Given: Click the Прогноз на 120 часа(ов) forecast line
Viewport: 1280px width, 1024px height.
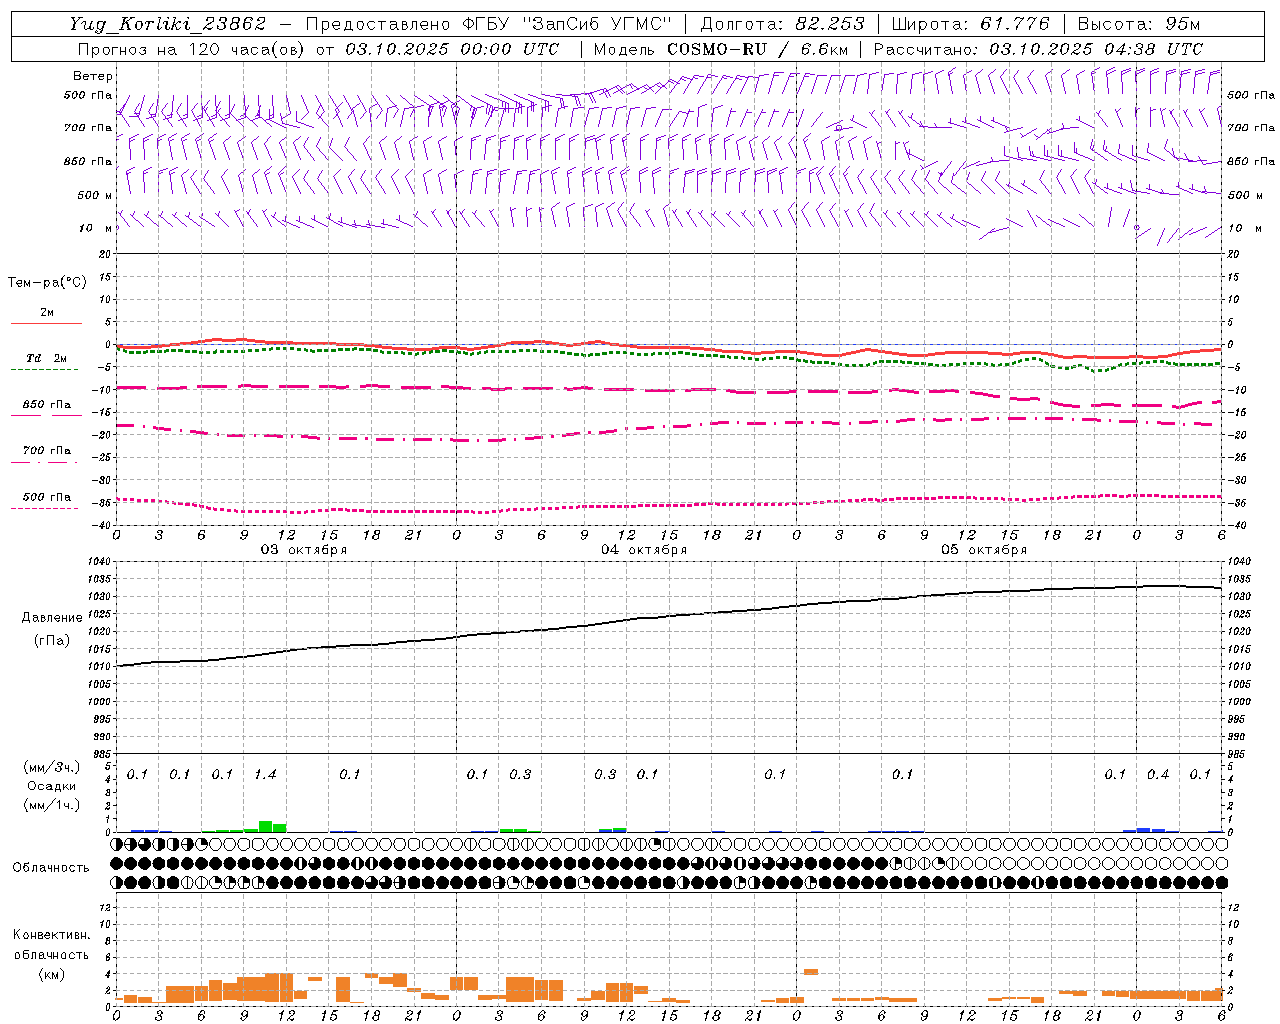Looking at the screenshot, I should [x=318, y=49].
